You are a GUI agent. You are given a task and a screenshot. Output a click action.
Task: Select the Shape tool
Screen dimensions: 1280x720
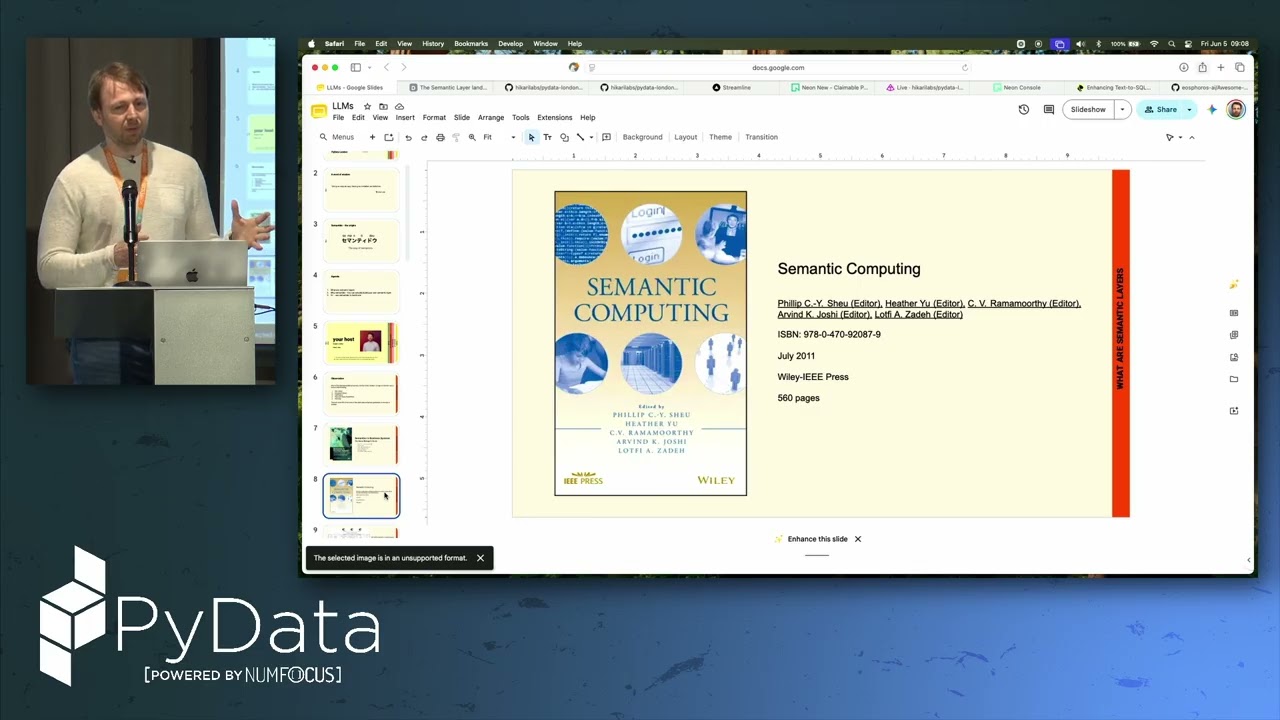pos(564,137)
